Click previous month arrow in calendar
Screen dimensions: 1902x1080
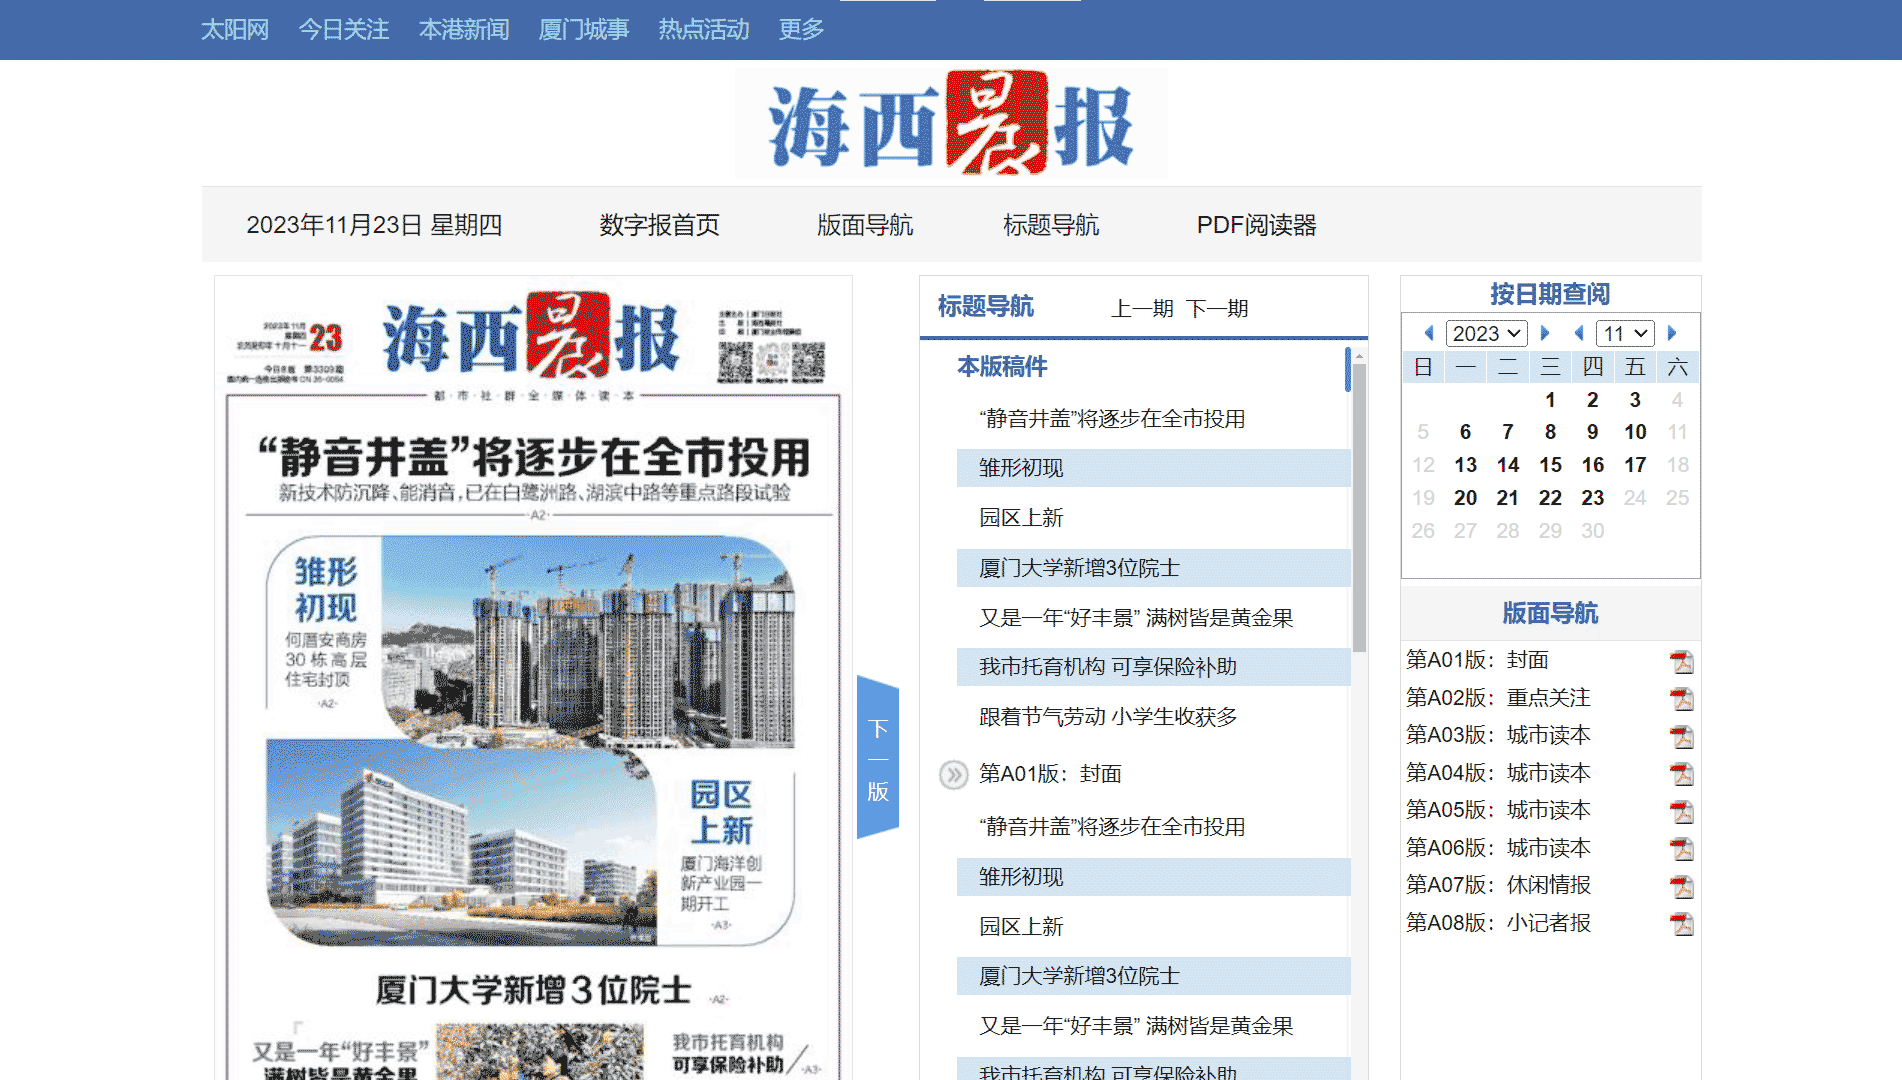pyautogui.click(x=1579, y=333)
